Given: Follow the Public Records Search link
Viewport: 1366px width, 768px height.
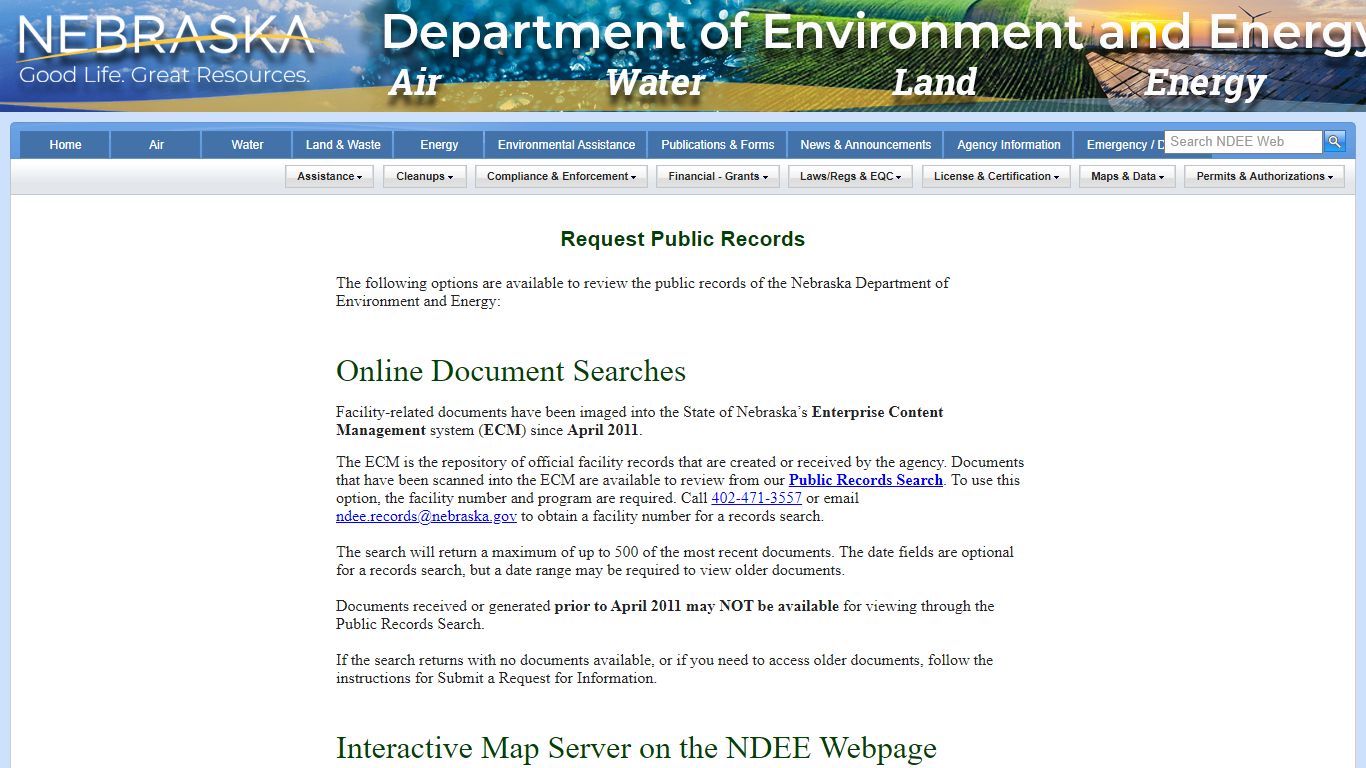Looking at the screenshot, I should 866,480.
